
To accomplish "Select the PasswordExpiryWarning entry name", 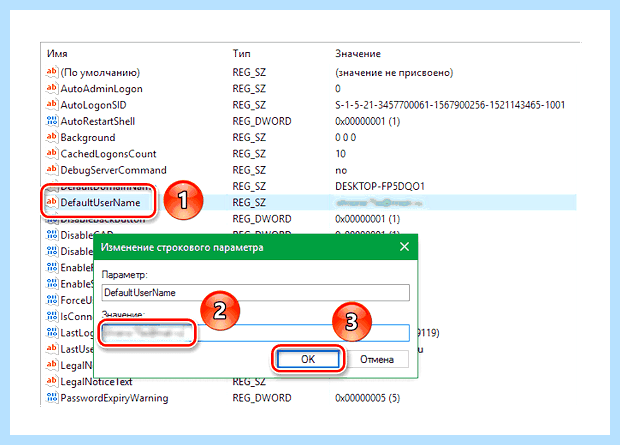I will pos(114,398).
